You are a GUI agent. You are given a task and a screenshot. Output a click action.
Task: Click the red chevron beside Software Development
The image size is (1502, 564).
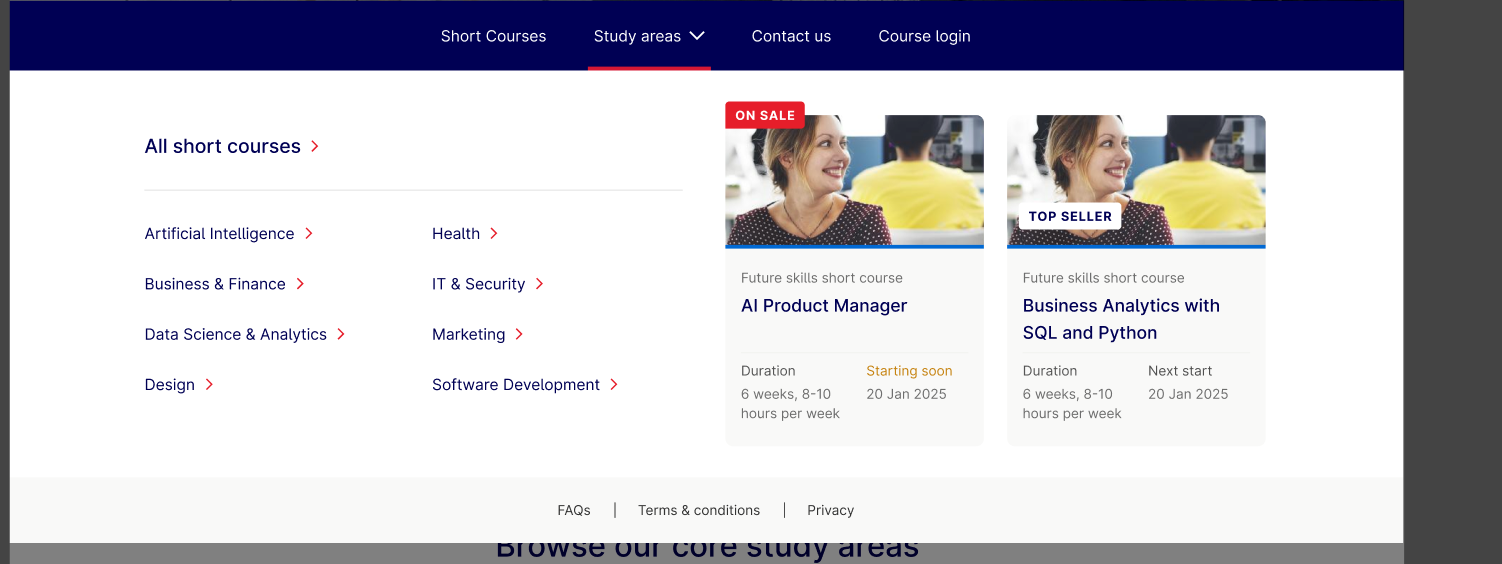[614, 385]
